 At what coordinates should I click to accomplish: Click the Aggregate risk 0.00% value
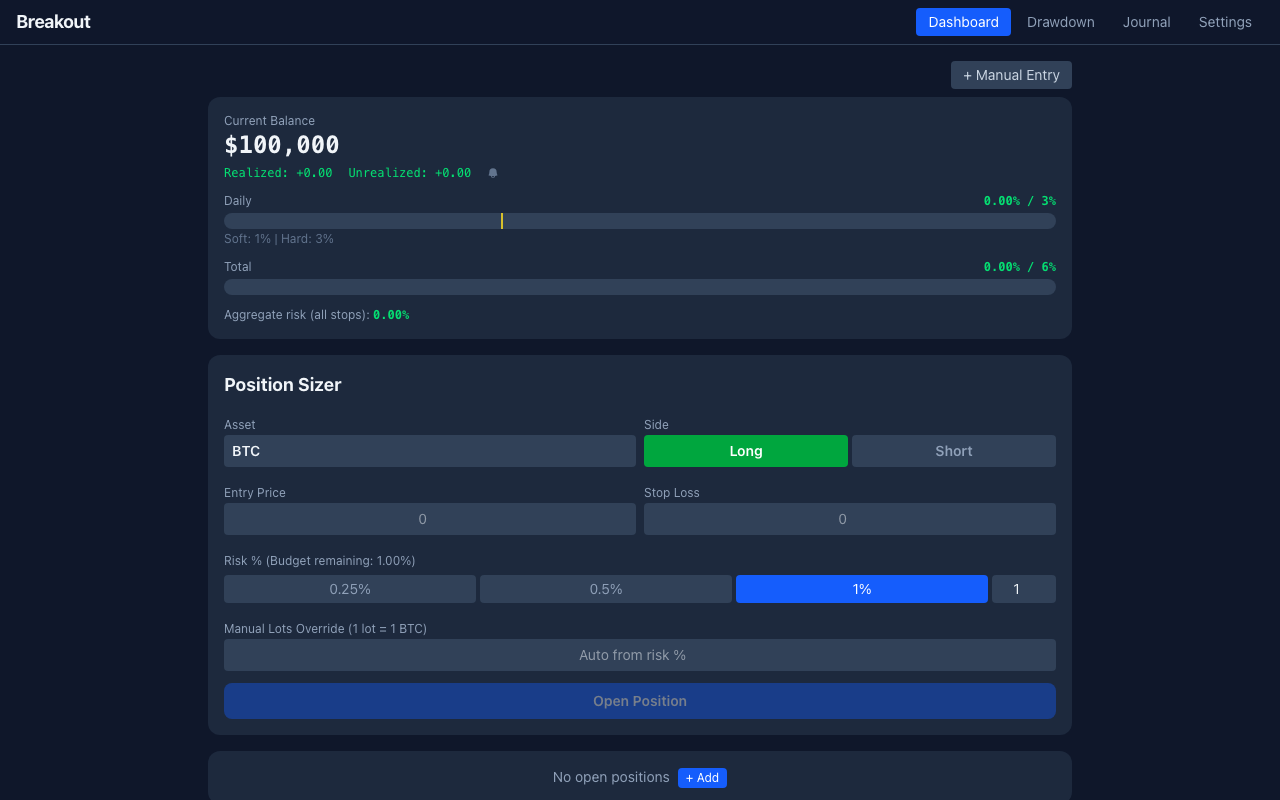(391, 315)
